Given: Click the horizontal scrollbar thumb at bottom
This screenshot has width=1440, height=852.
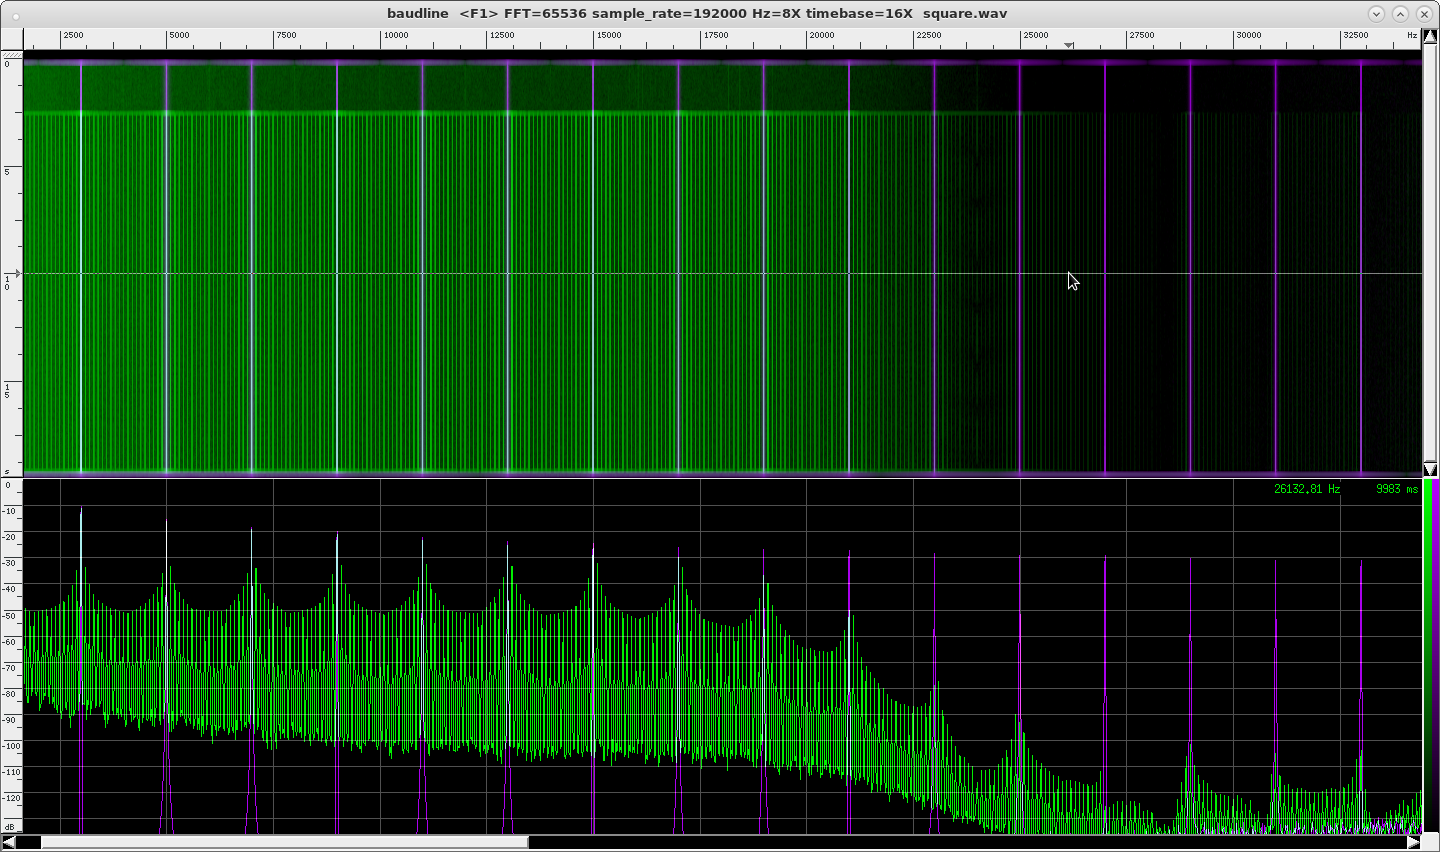Looking at the screenshot, I should coord(285,842).
